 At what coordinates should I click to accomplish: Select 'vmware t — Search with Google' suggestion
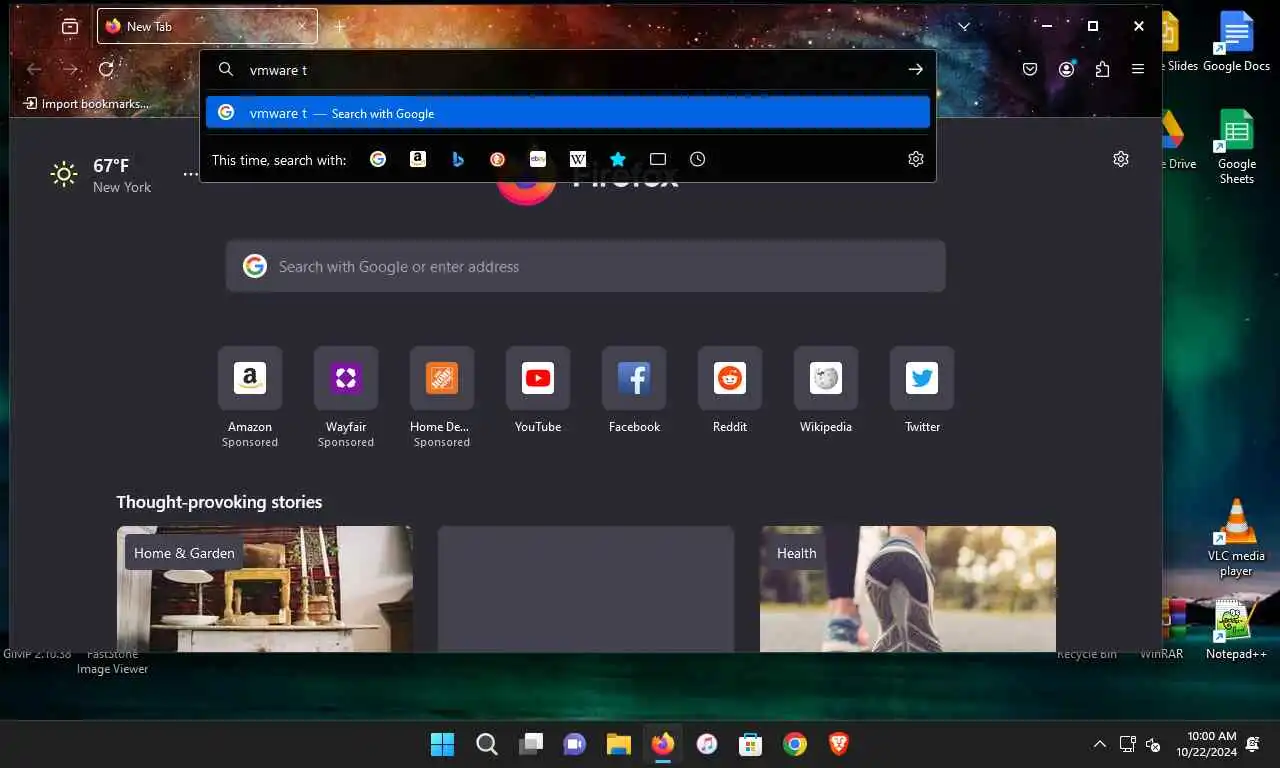click(568, 113)
